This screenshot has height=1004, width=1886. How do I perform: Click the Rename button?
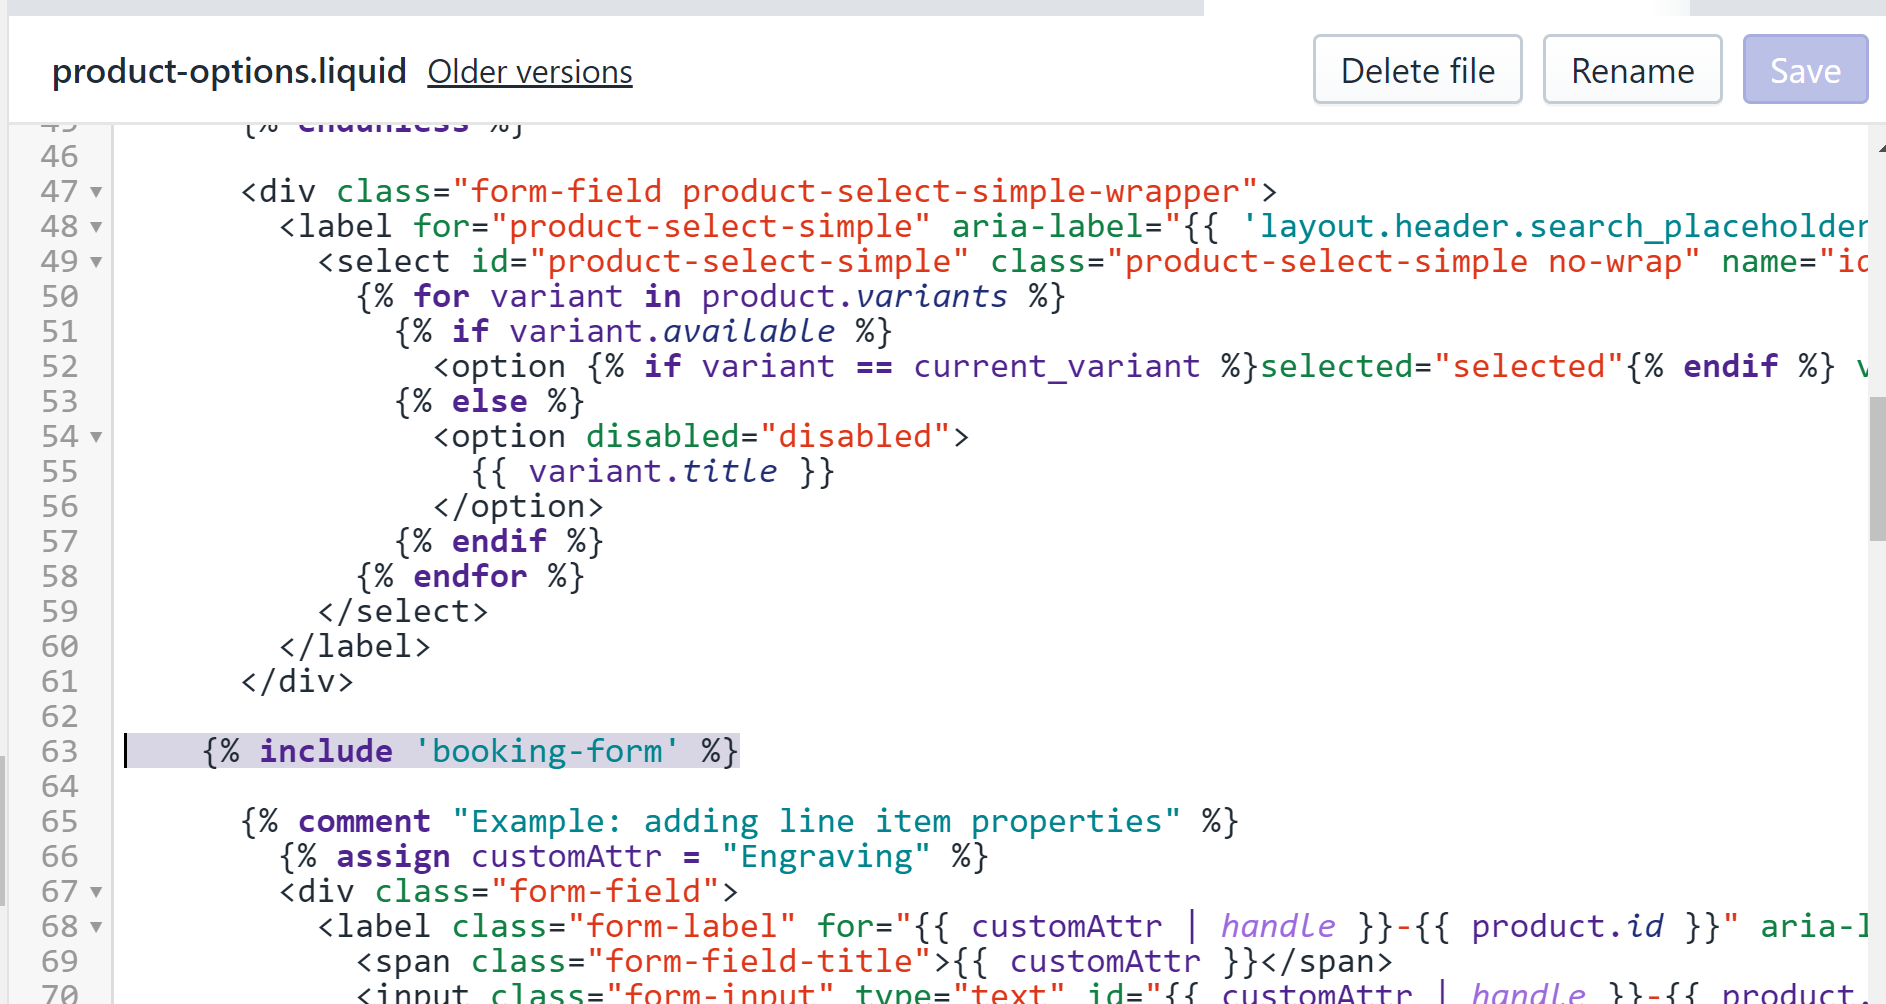point(1632,70)
